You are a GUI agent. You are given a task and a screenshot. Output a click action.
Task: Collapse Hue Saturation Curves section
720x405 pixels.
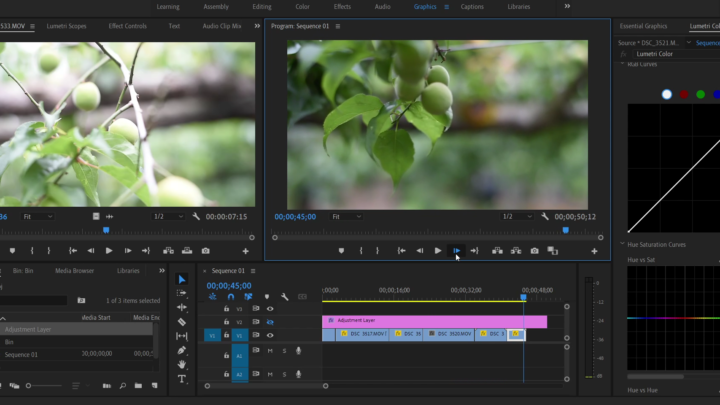pyautogui.click(x=622, y=244)
